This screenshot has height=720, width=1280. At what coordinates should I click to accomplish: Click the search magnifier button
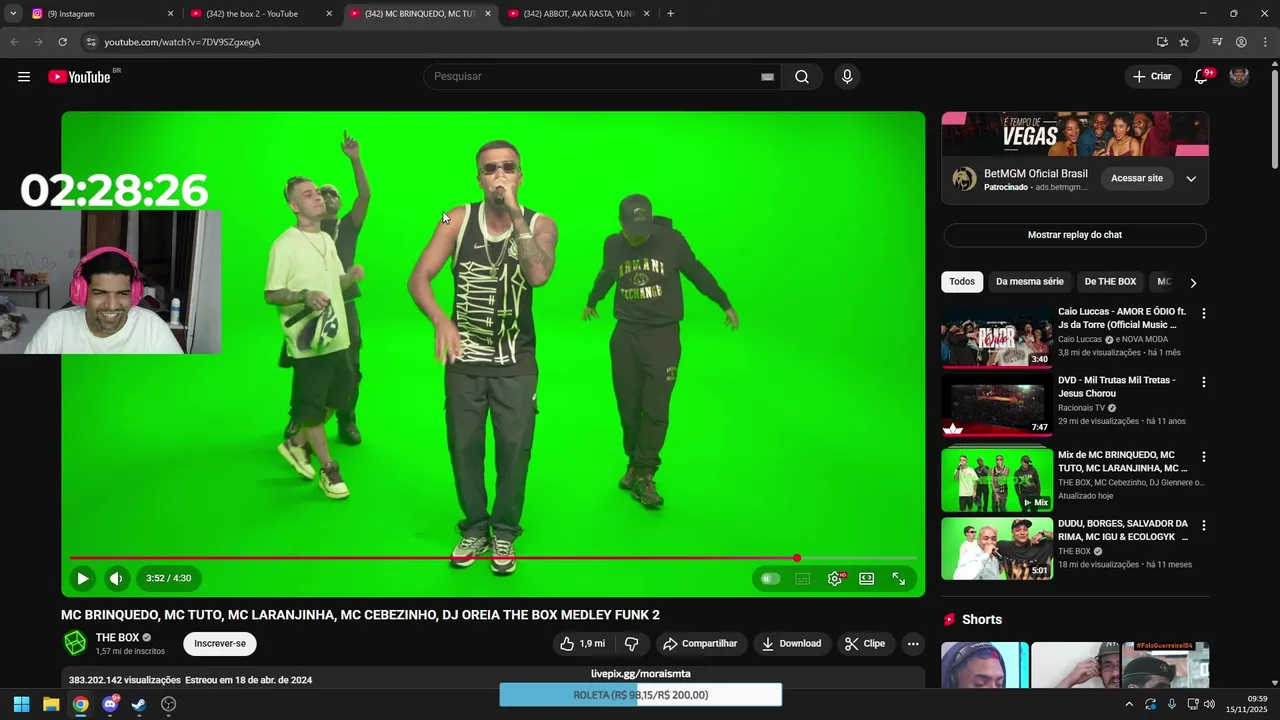click(x=802, y=77)
